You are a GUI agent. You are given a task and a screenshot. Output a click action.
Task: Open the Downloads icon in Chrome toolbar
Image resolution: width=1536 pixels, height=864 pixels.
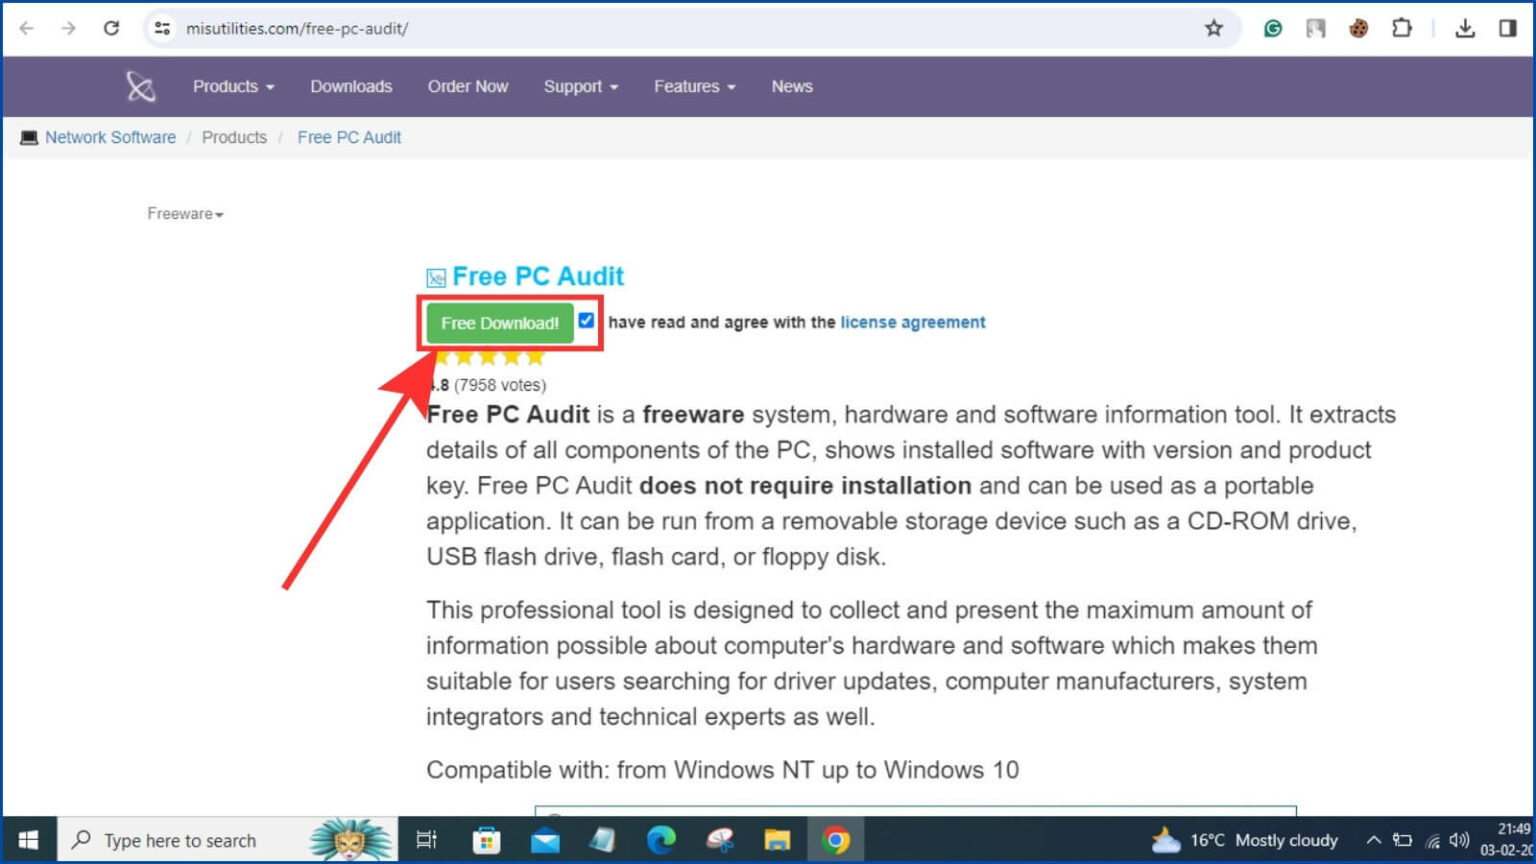1465,29
